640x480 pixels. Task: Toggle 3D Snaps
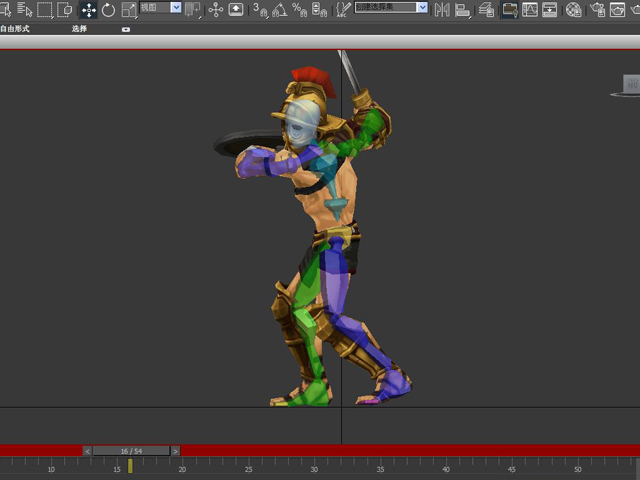(x=260, y=10)
